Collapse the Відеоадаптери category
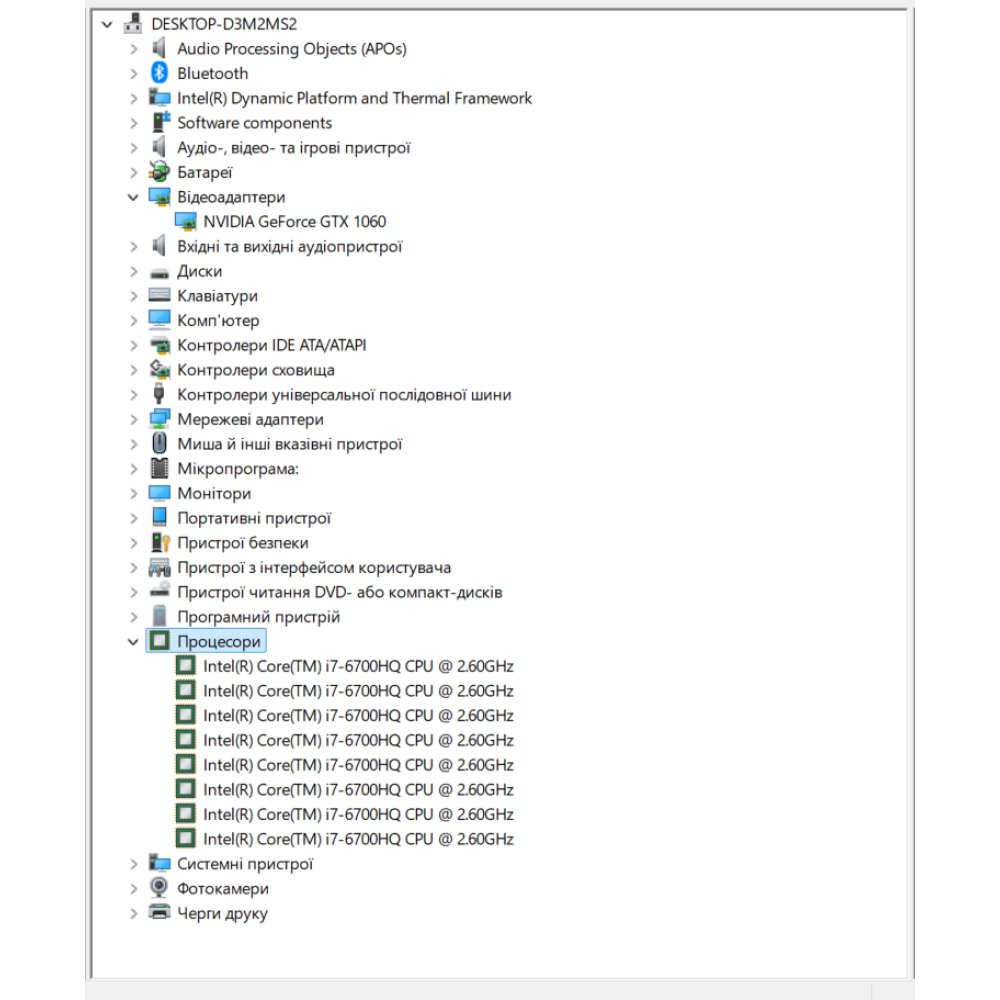 click(x=134, y=197)
